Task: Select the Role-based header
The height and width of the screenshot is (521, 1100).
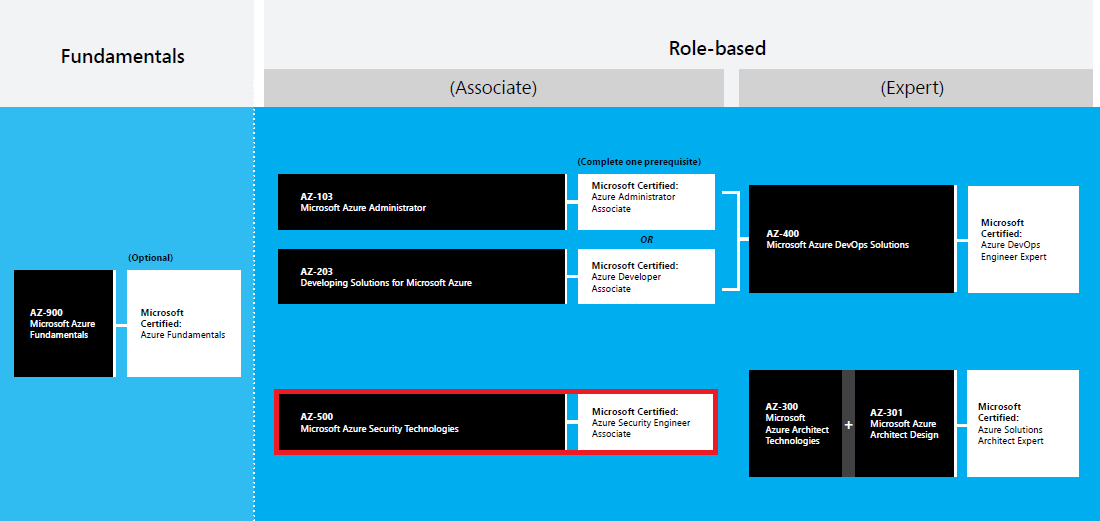Action: pos(716,48)
